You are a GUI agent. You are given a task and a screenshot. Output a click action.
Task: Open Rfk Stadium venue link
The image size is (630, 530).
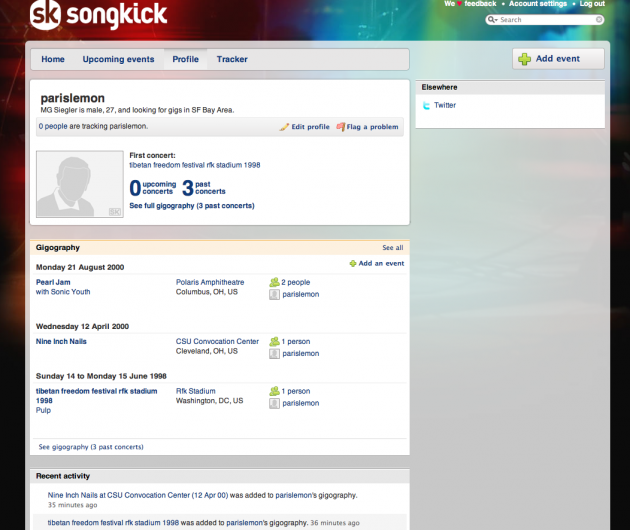(196, 391)
